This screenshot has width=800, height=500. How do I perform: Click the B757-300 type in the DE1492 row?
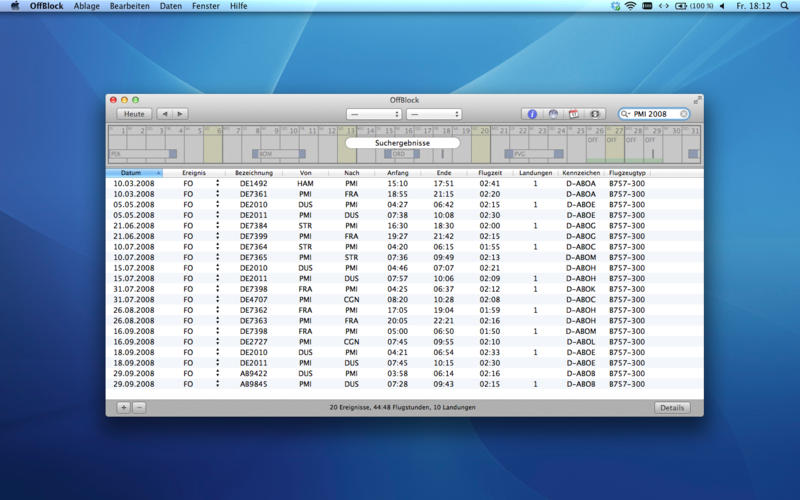[627, 183]
